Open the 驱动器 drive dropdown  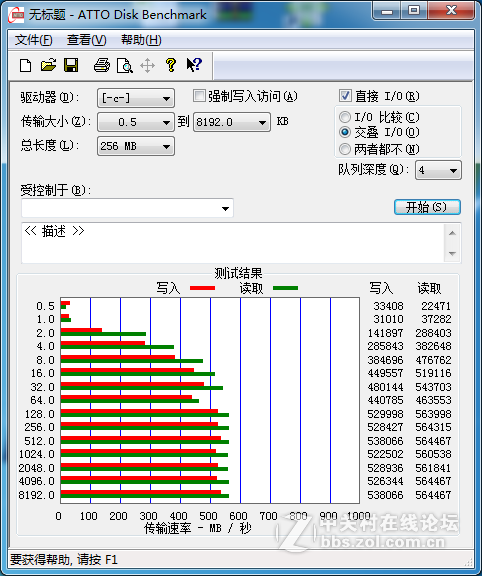coord(136,98)
